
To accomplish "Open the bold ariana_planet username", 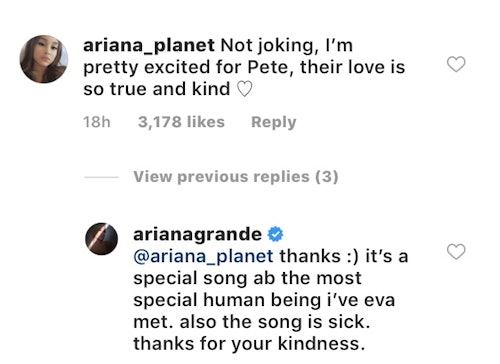I will 149,46.
